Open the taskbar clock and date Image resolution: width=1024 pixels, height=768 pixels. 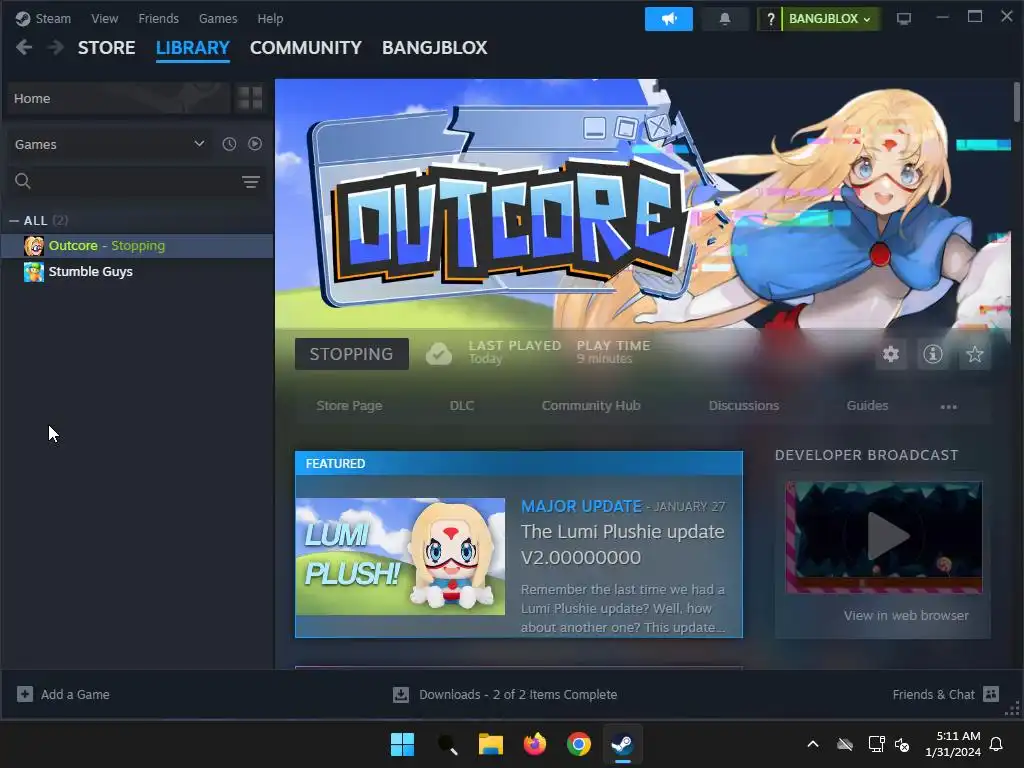point(953,744)
